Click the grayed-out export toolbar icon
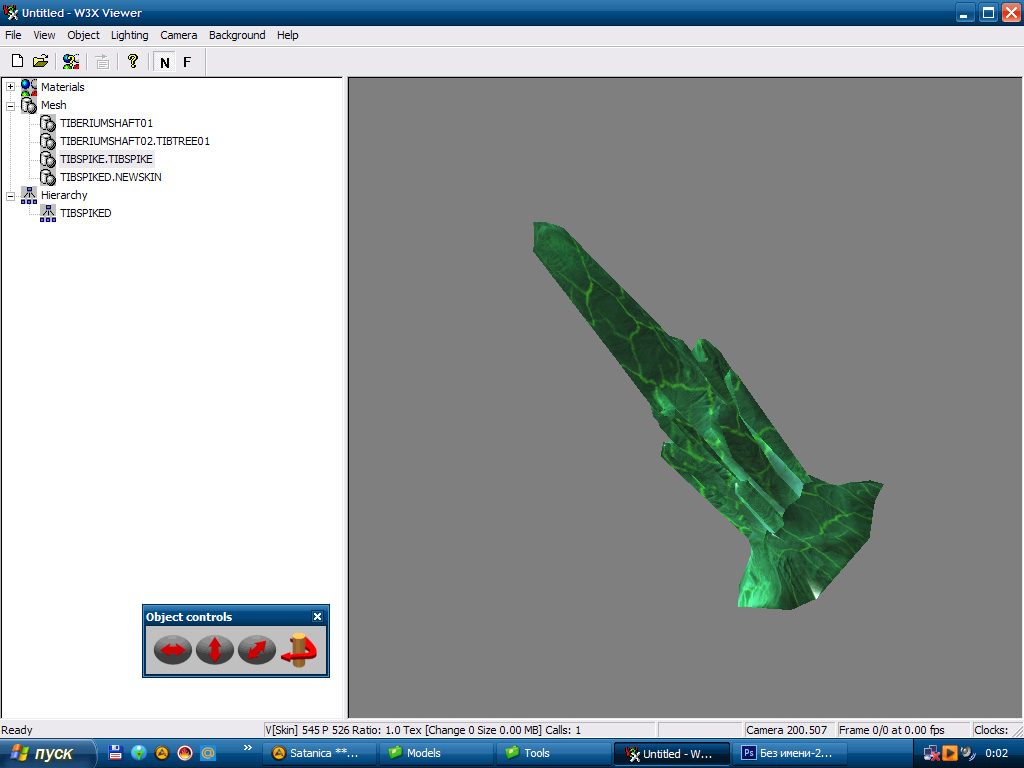Viewport: 1024px width, 768px height. click(x=102, y=61)
